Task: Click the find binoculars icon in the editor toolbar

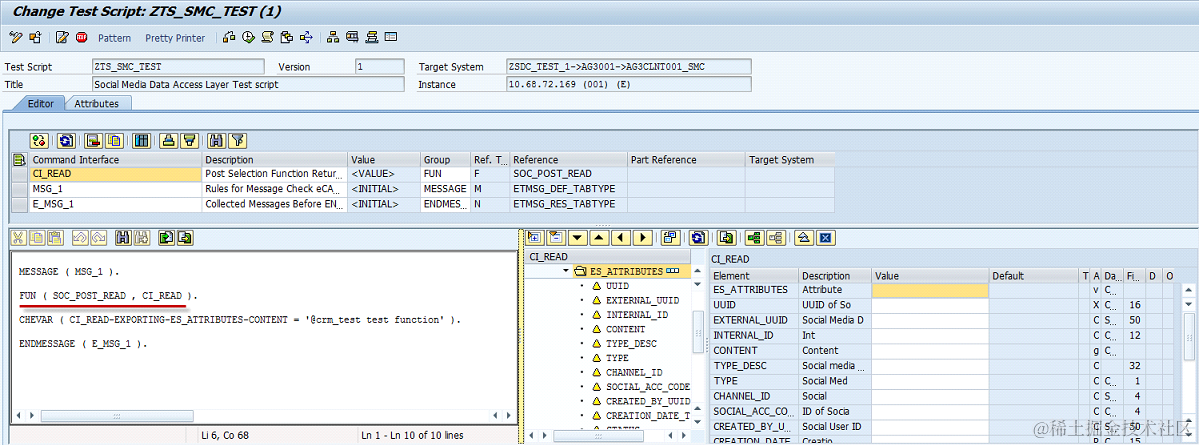Action: pyautogui.click(x=122, y=238)
